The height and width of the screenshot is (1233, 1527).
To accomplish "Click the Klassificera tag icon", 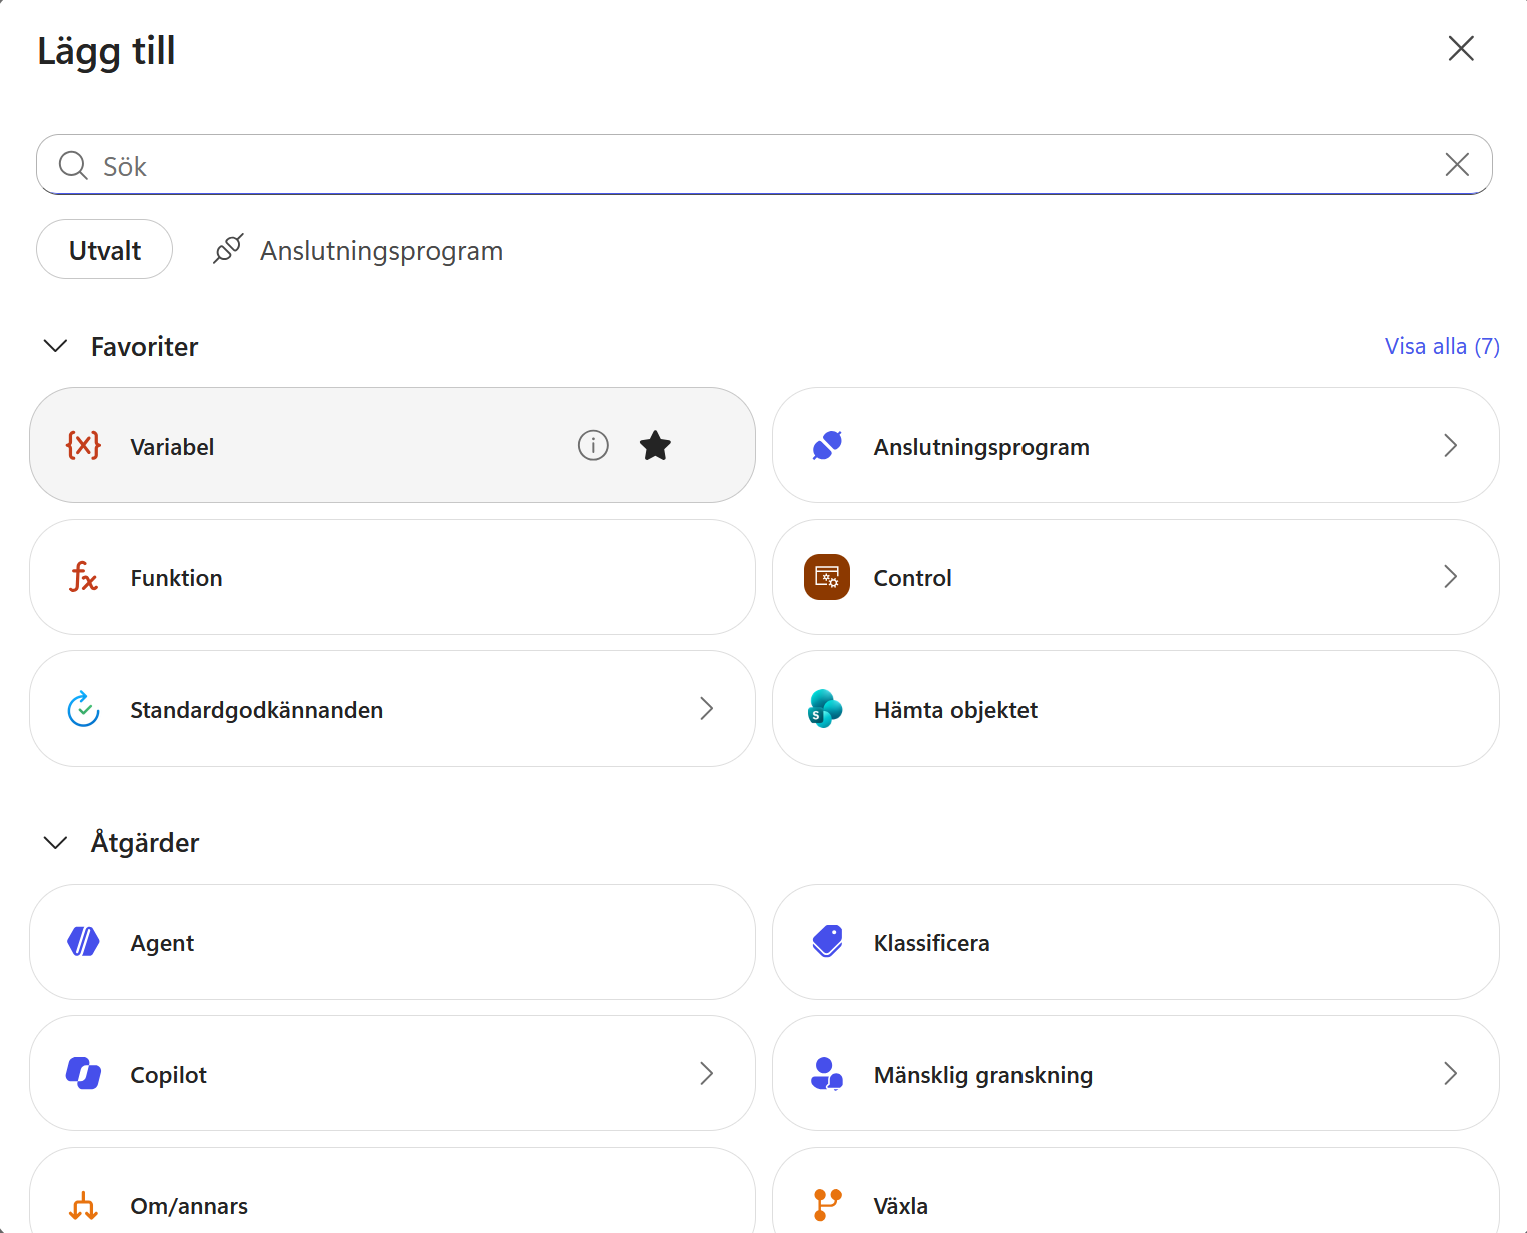I will (827, 941).
